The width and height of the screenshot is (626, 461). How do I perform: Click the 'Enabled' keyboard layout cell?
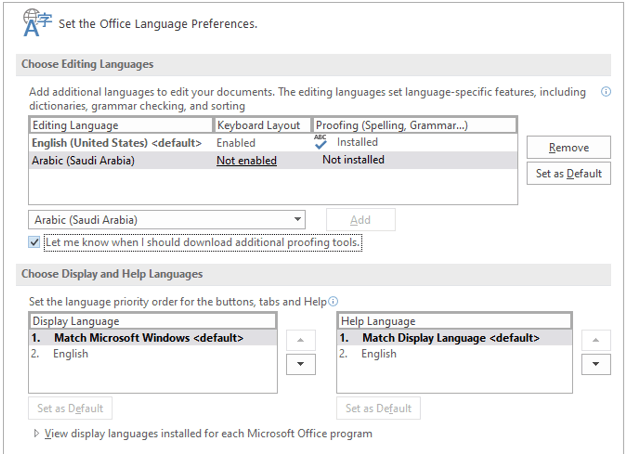(236, 143)
